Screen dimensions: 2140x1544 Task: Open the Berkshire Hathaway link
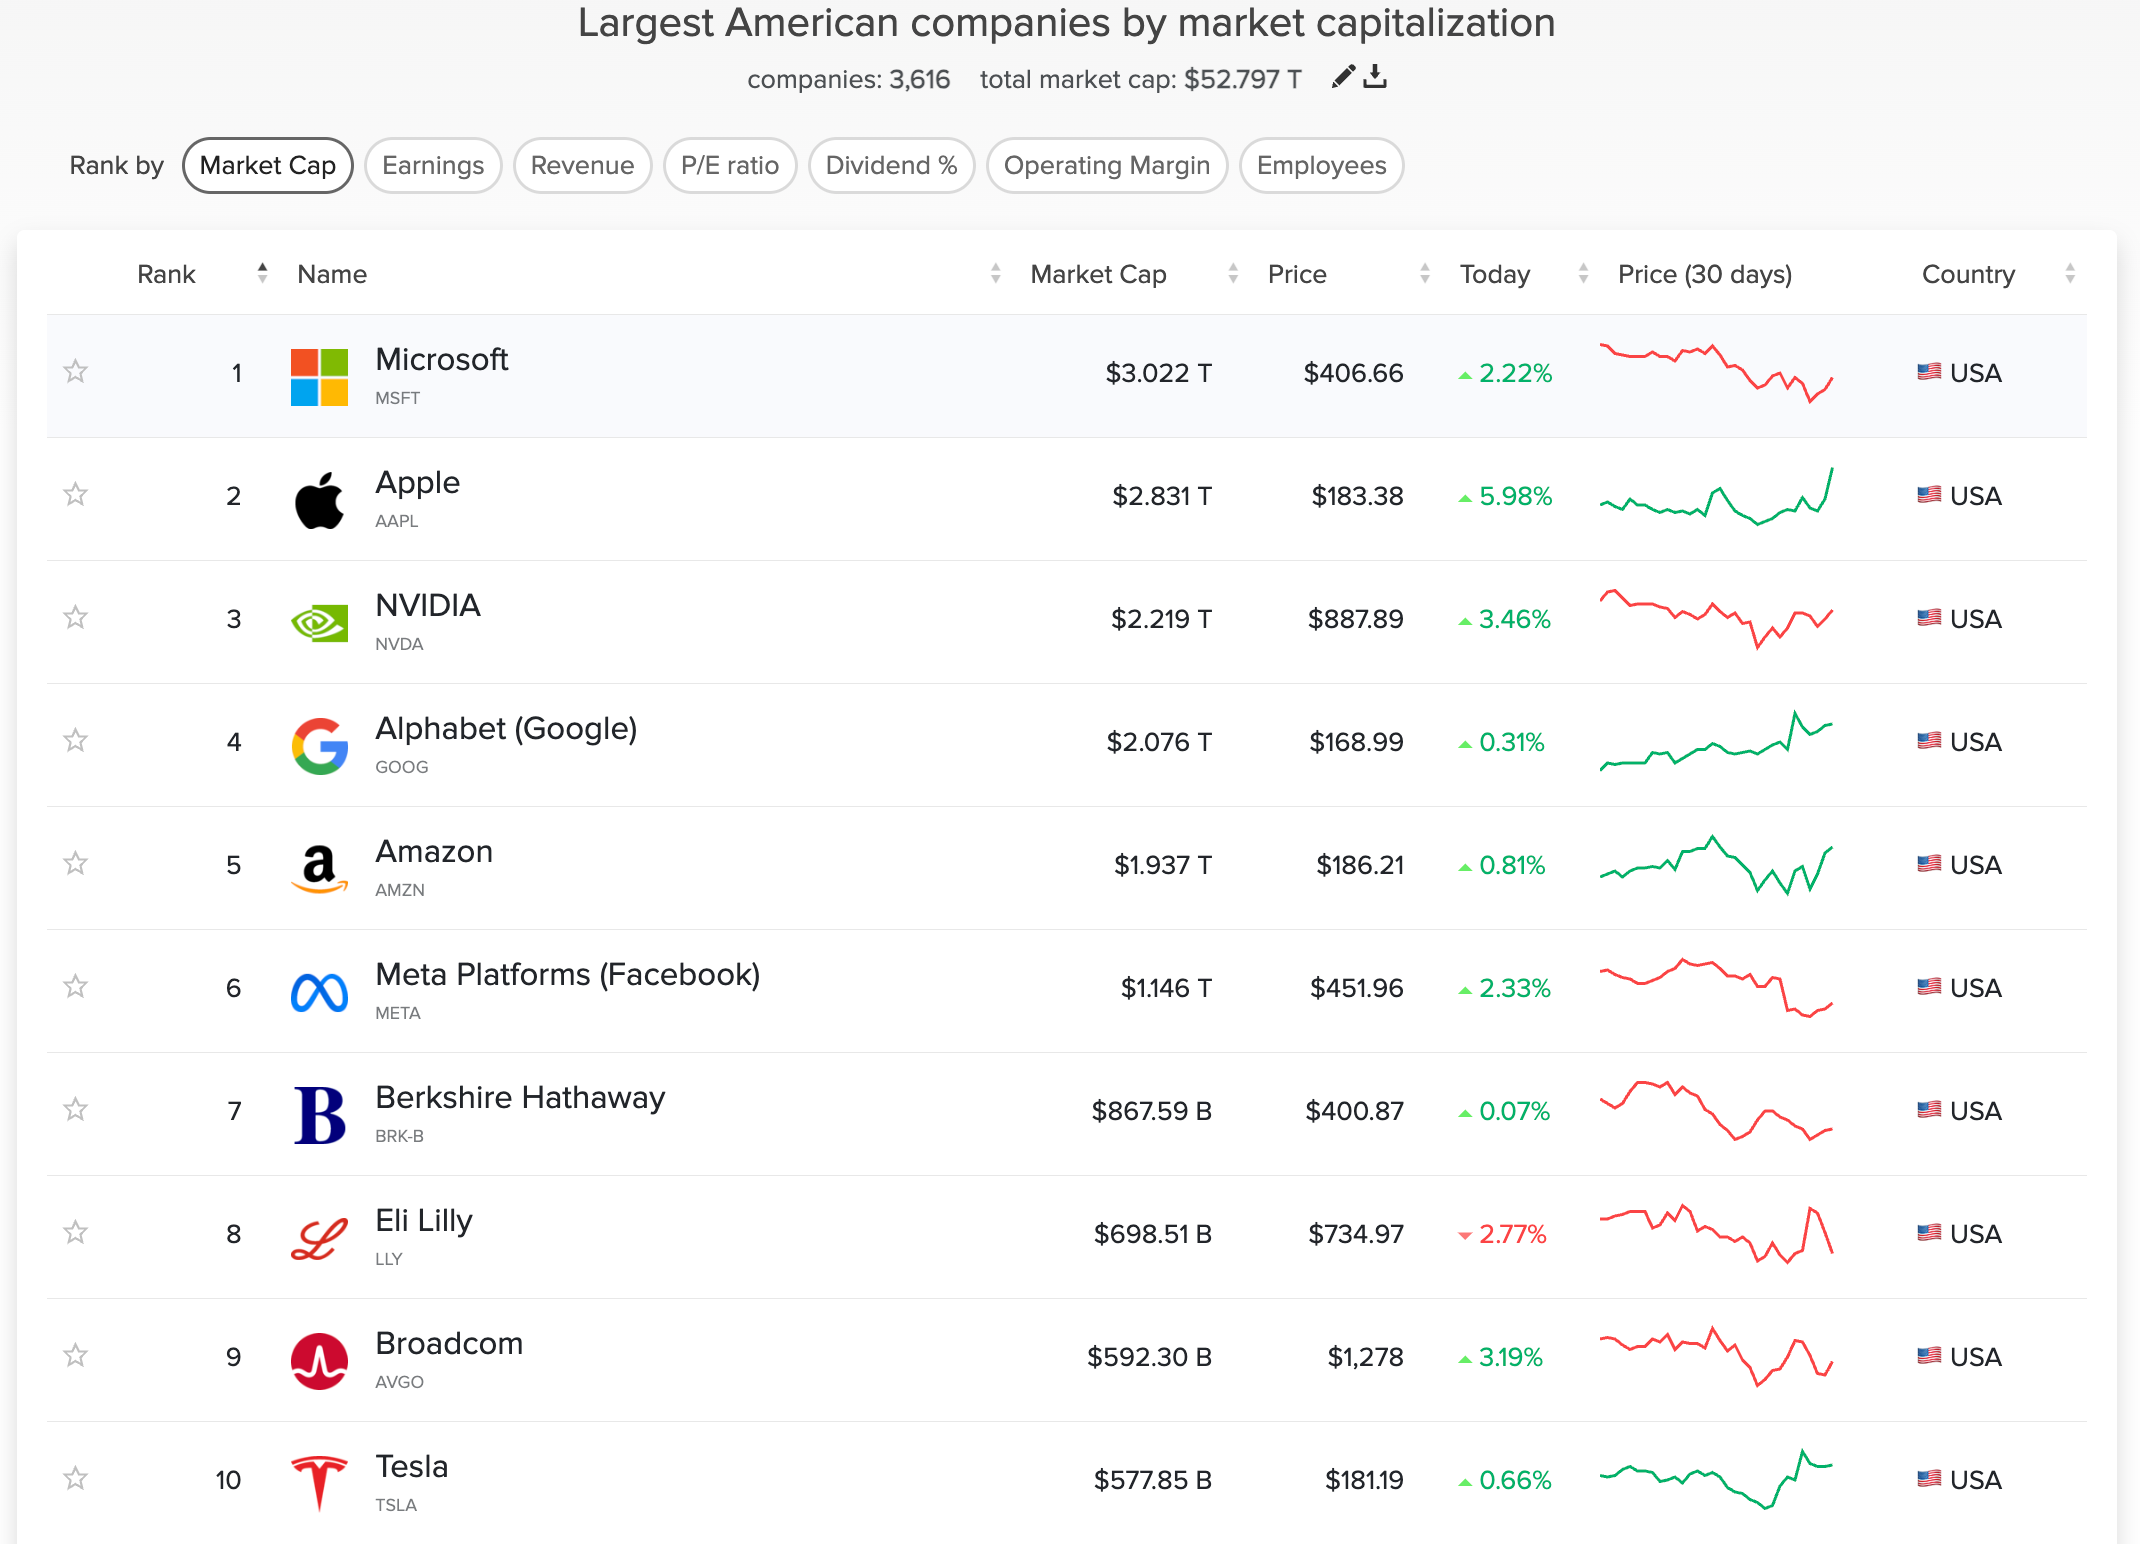[x=520, y=1098]
